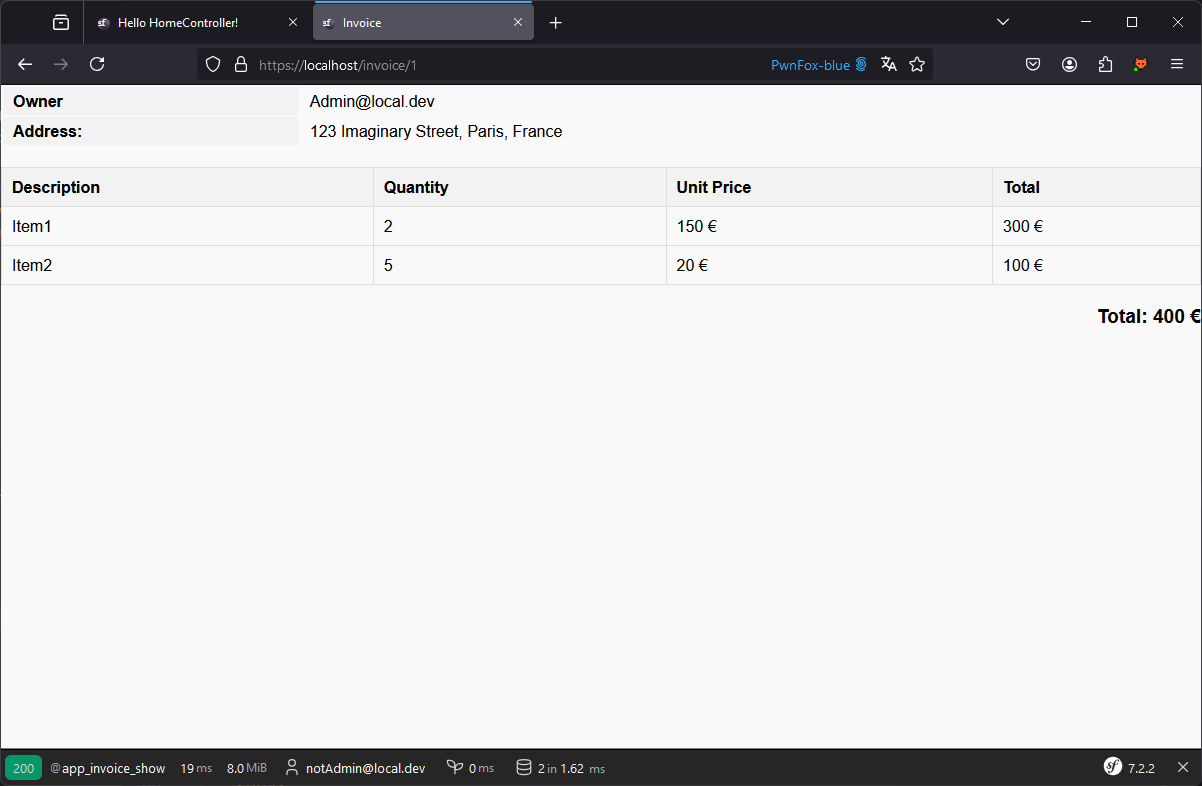Click the URL address bar
This screenshot has width=1202, height=786.
pyautogui.click(x=500, y=64)
